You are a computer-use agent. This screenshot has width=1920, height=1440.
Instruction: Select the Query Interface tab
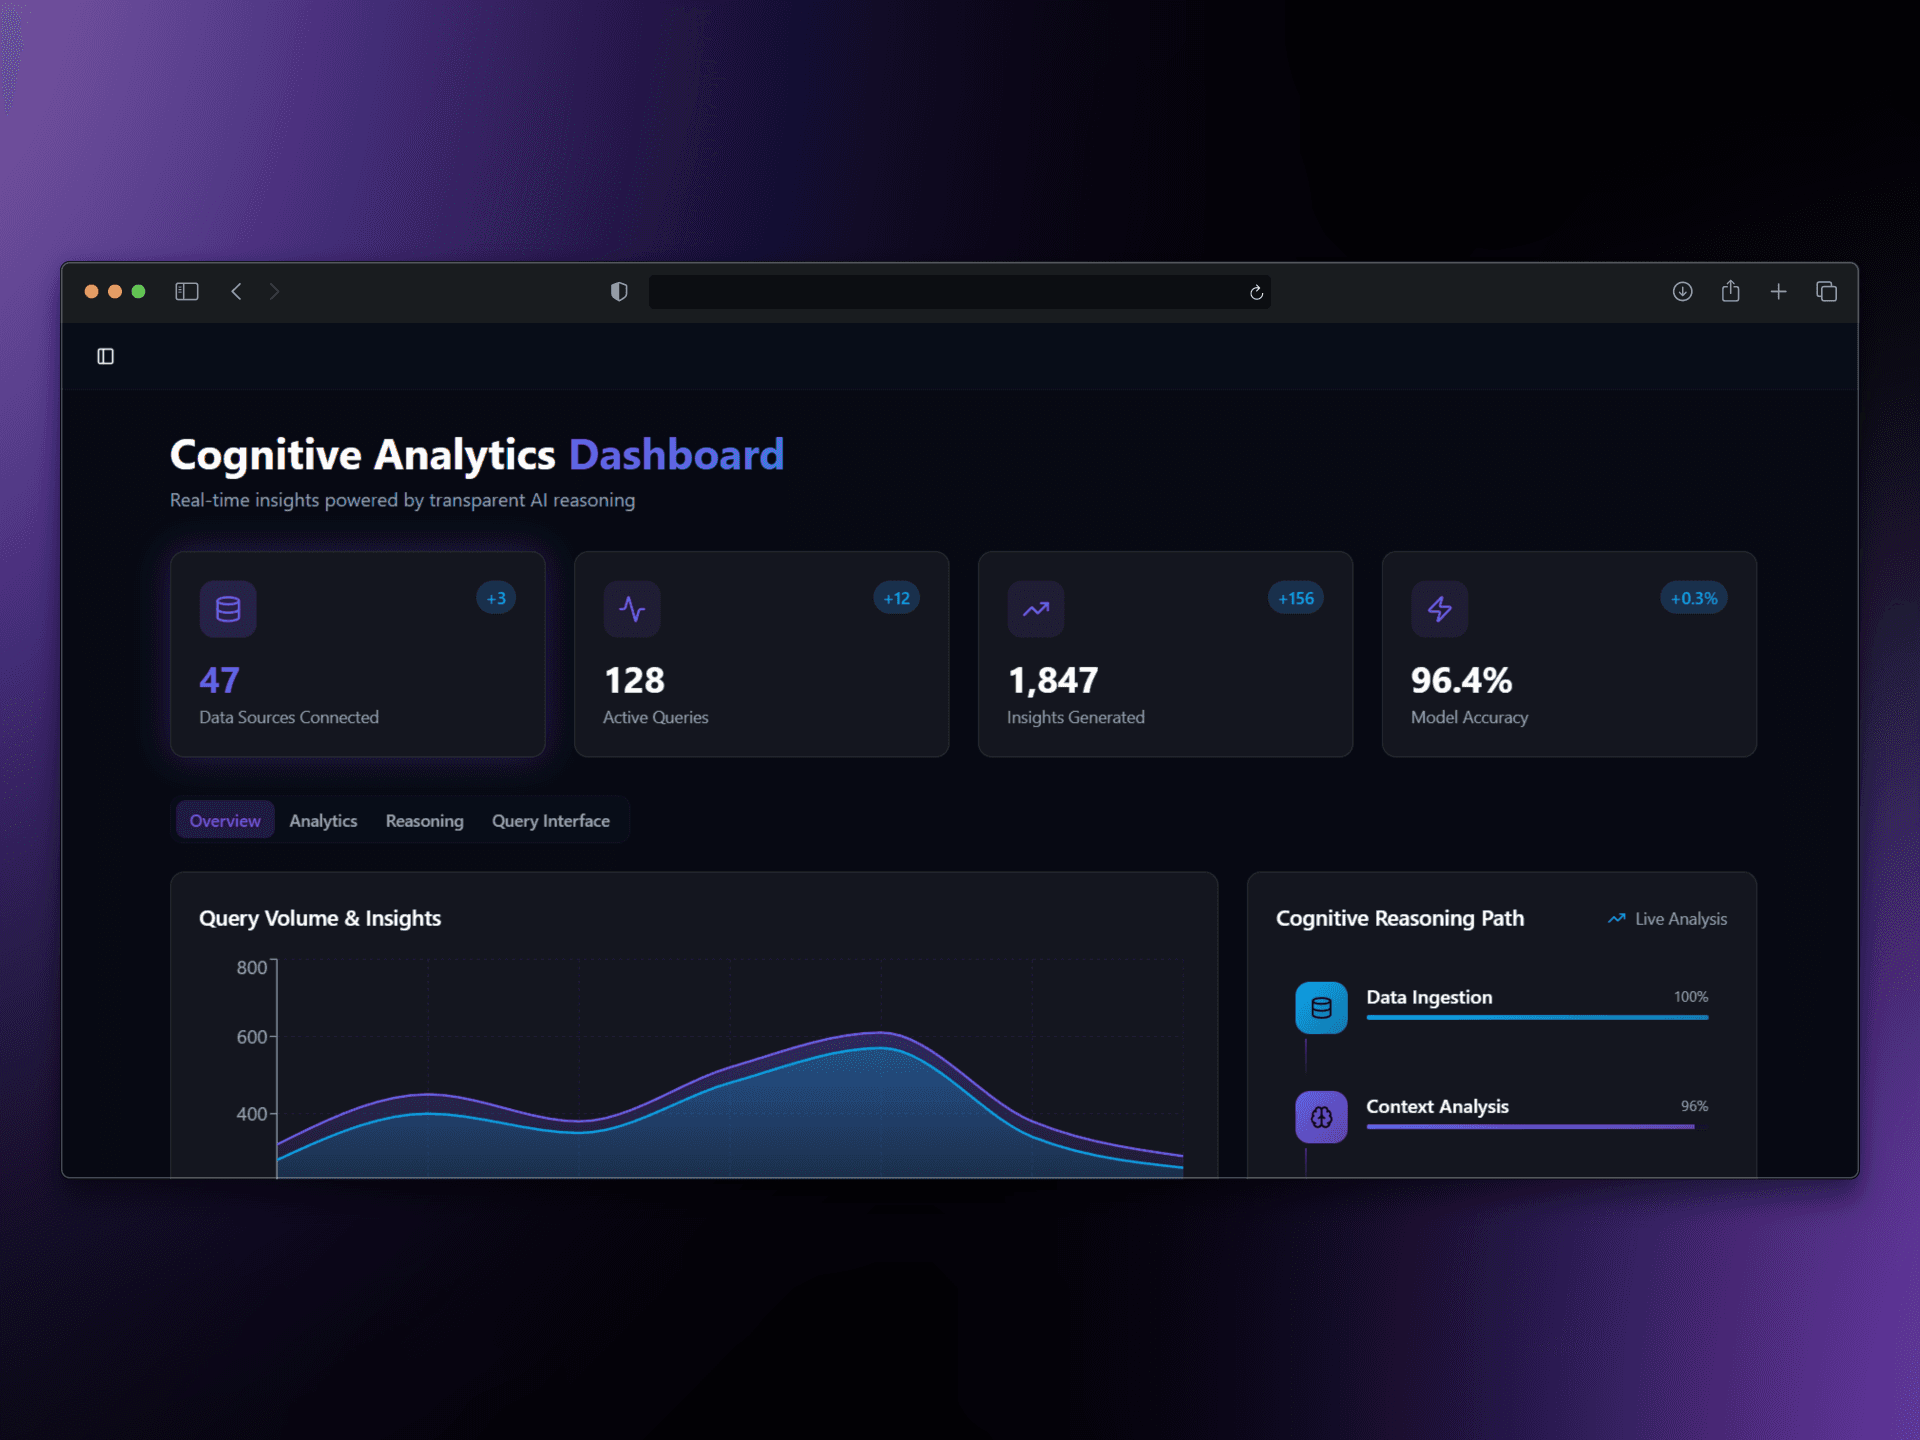coord(550,821)
